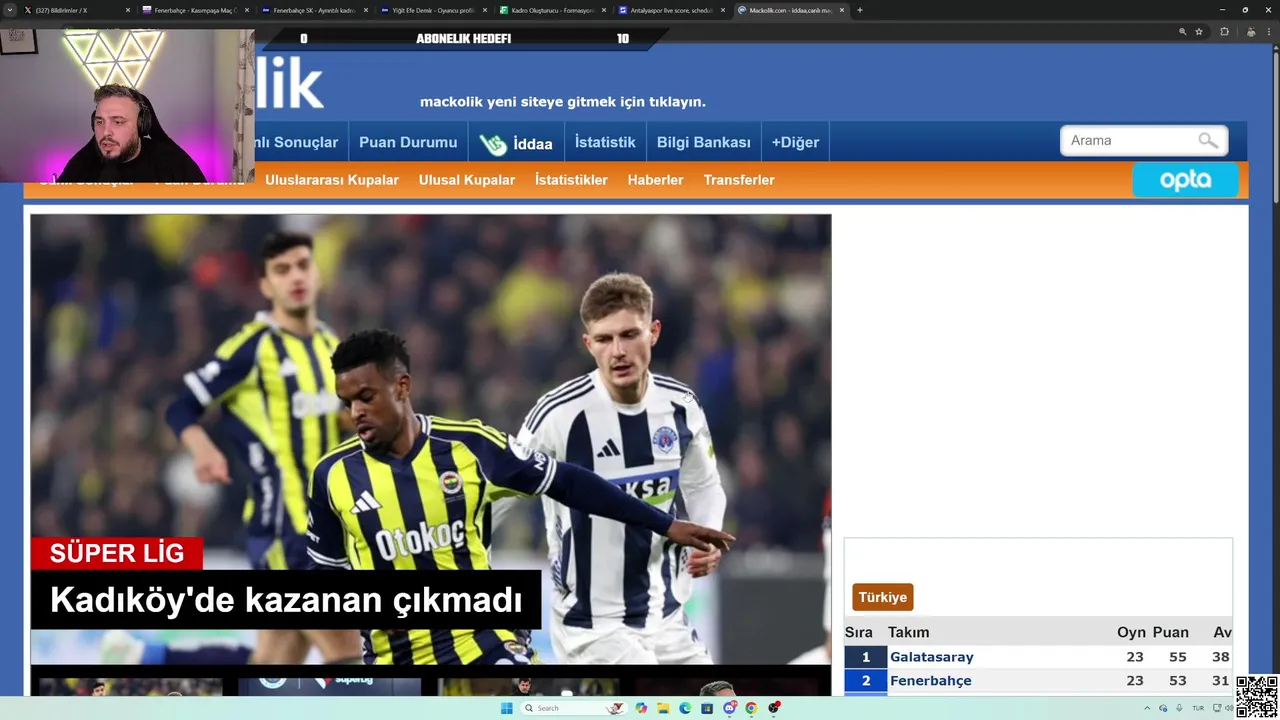1280x720 pixels.
Task: Open the tab search dropdown arrow
Action: click(11, 10)
